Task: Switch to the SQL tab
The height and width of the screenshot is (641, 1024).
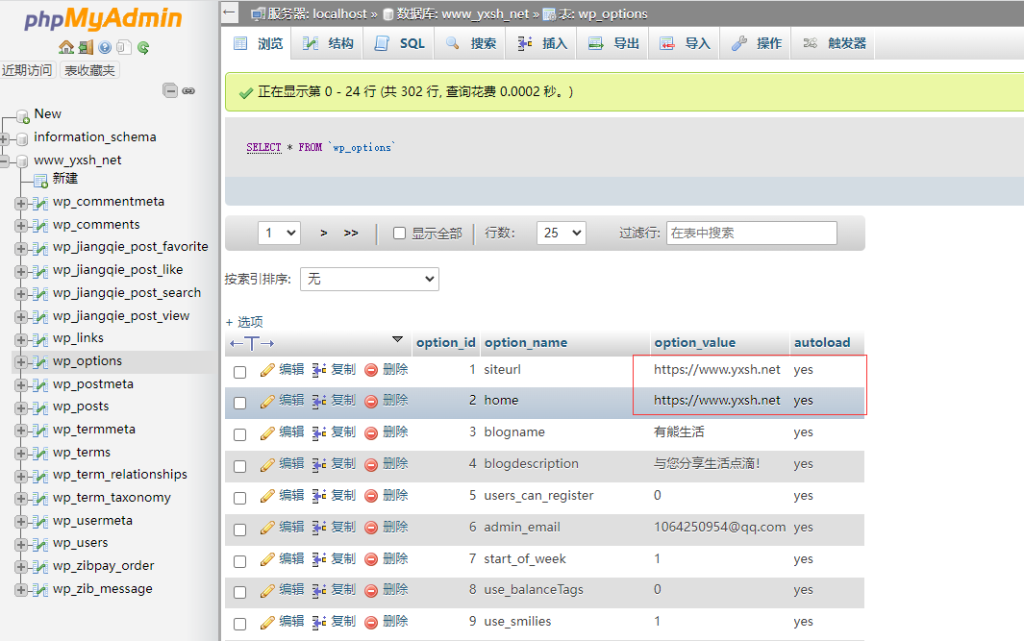Action: tap(400, 43)
